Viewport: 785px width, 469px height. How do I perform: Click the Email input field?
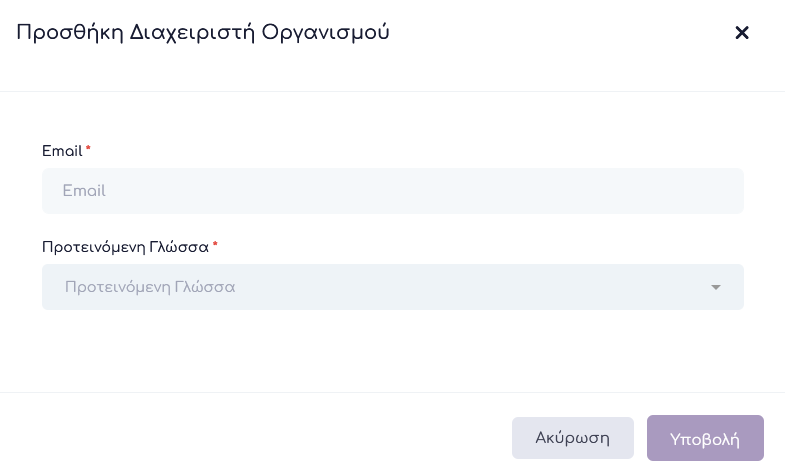(392, 191)
